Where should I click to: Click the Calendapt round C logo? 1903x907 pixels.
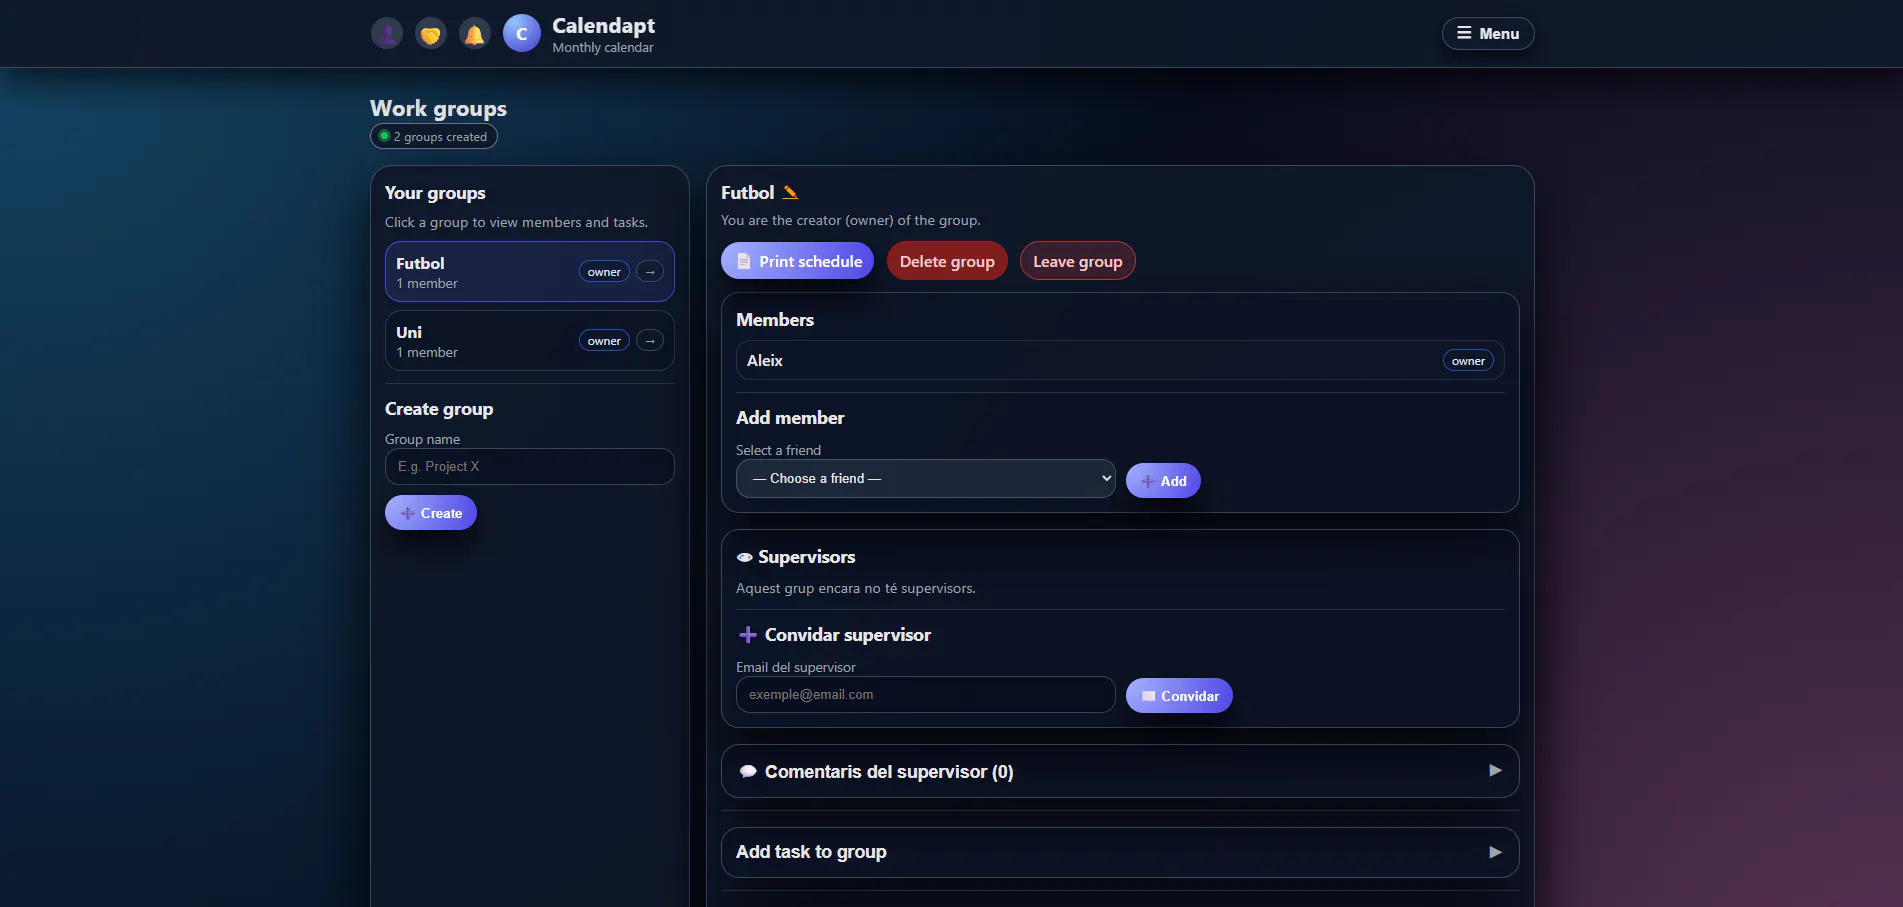pyautogui.click(x=522, y=34)
